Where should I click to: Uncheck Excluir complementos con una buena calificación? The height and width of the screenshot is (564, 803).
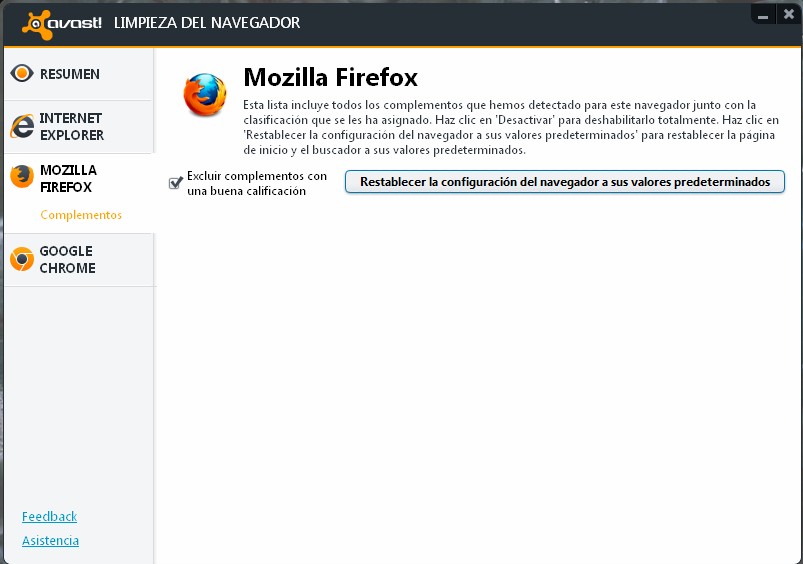(x=176, y=183)
